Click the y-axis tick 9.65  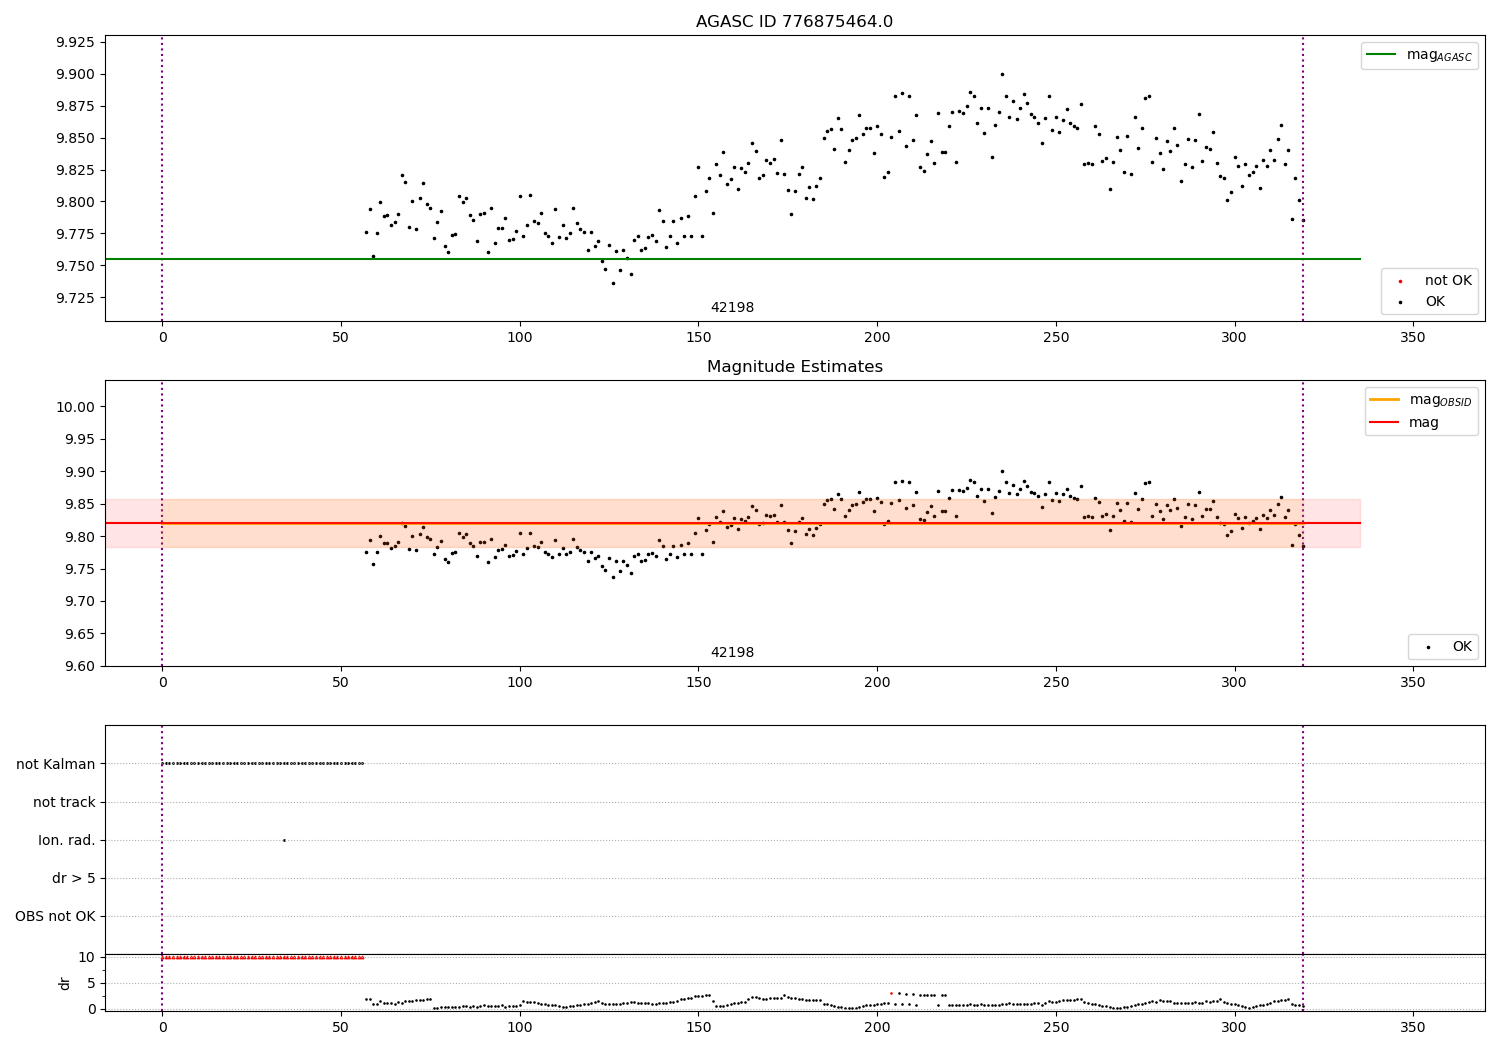80,634
